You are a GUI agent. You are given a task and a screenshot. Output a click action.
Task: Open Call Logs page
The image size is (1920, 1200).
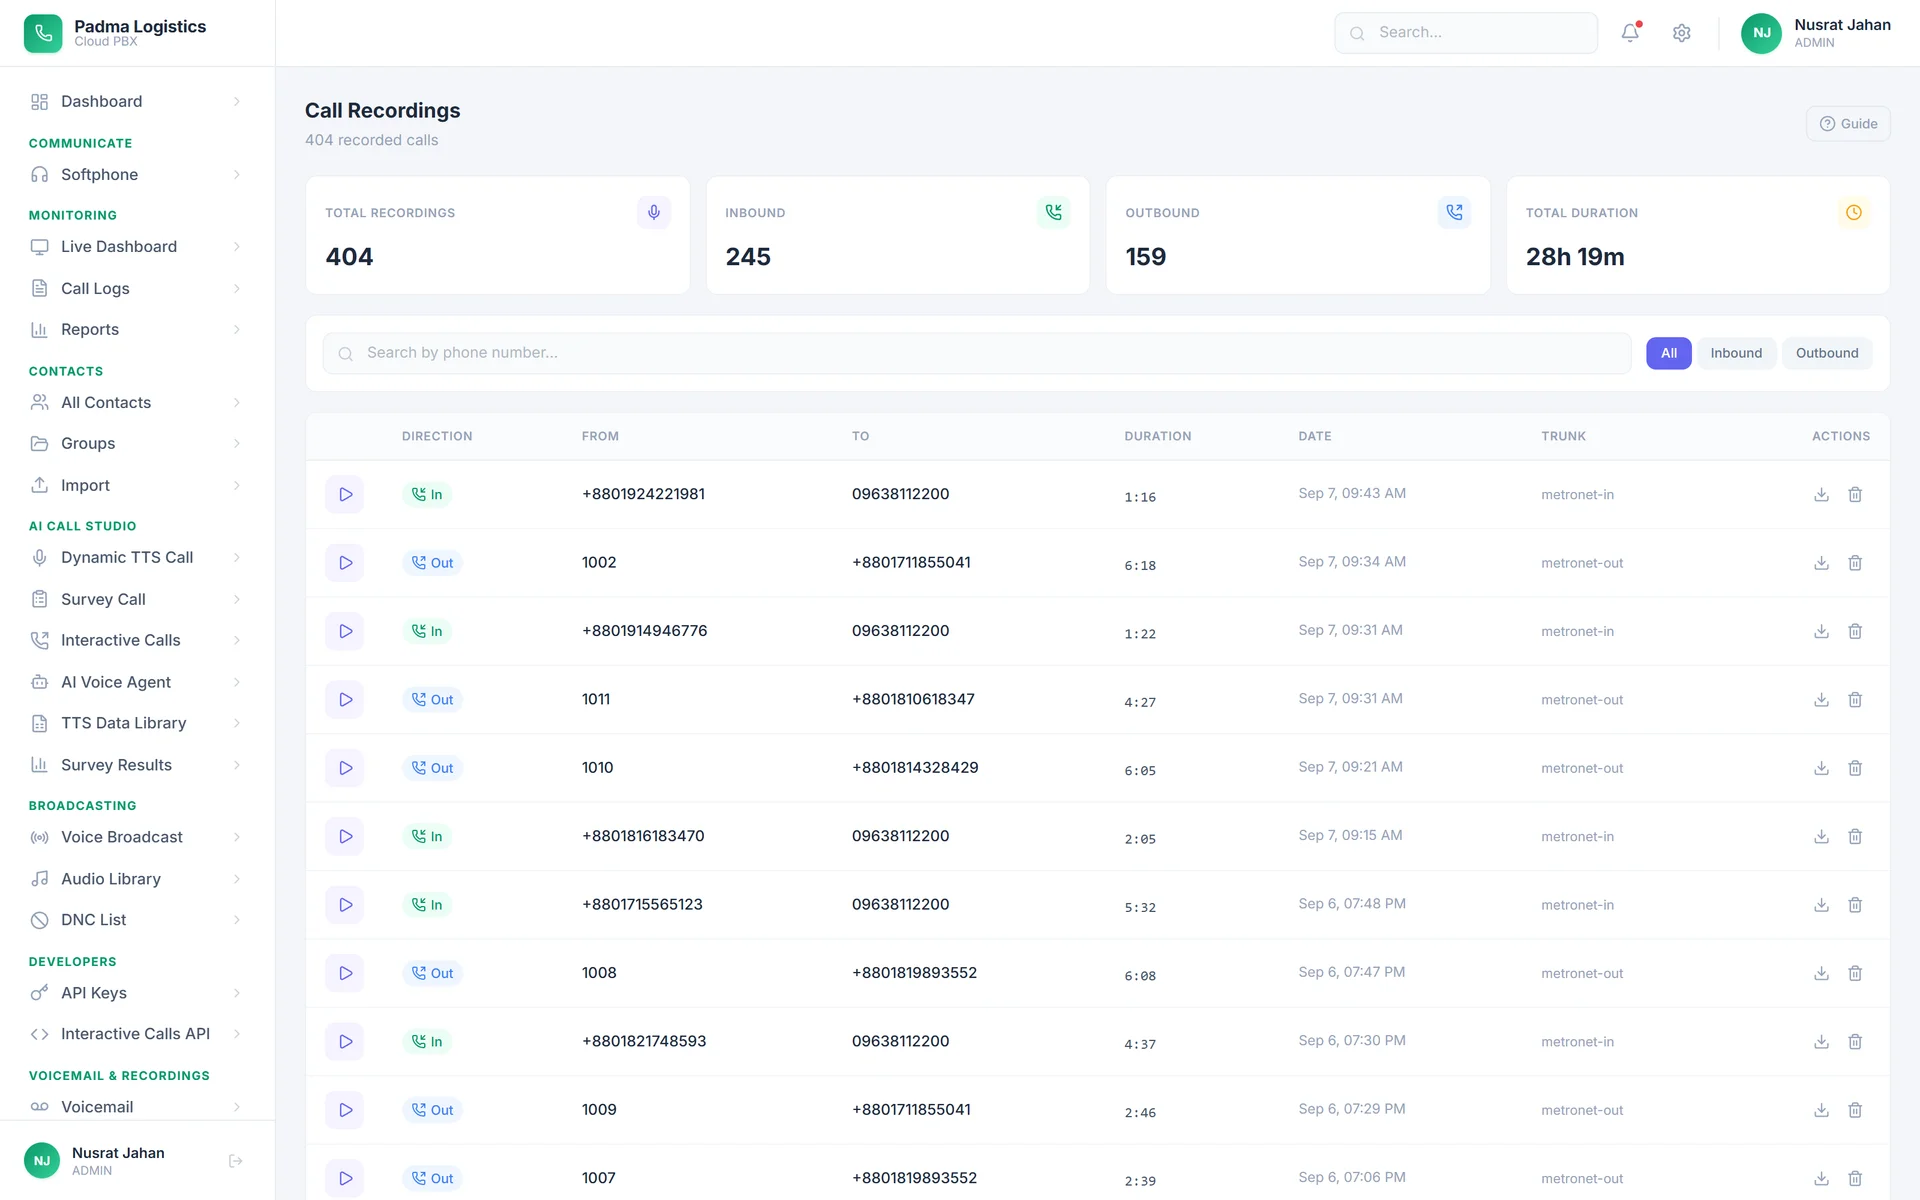(137, 288)
